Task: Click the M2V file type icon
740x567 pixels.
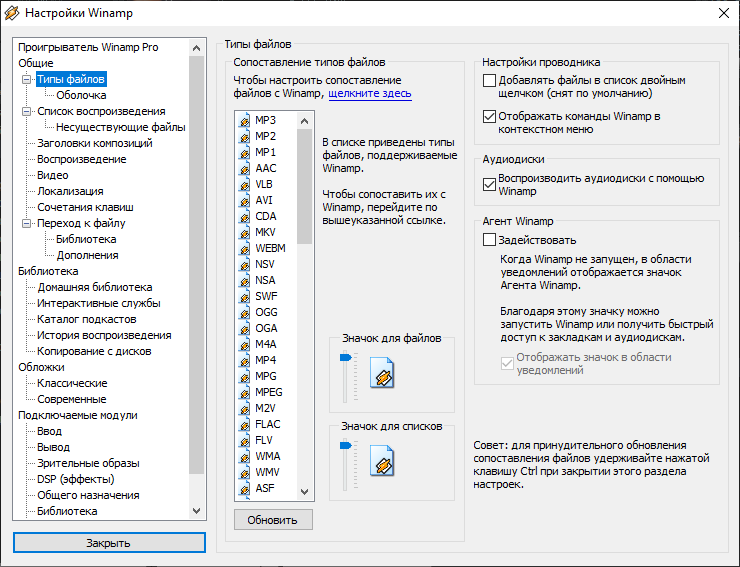Action: pyautogui.click(x=244, y=409)
